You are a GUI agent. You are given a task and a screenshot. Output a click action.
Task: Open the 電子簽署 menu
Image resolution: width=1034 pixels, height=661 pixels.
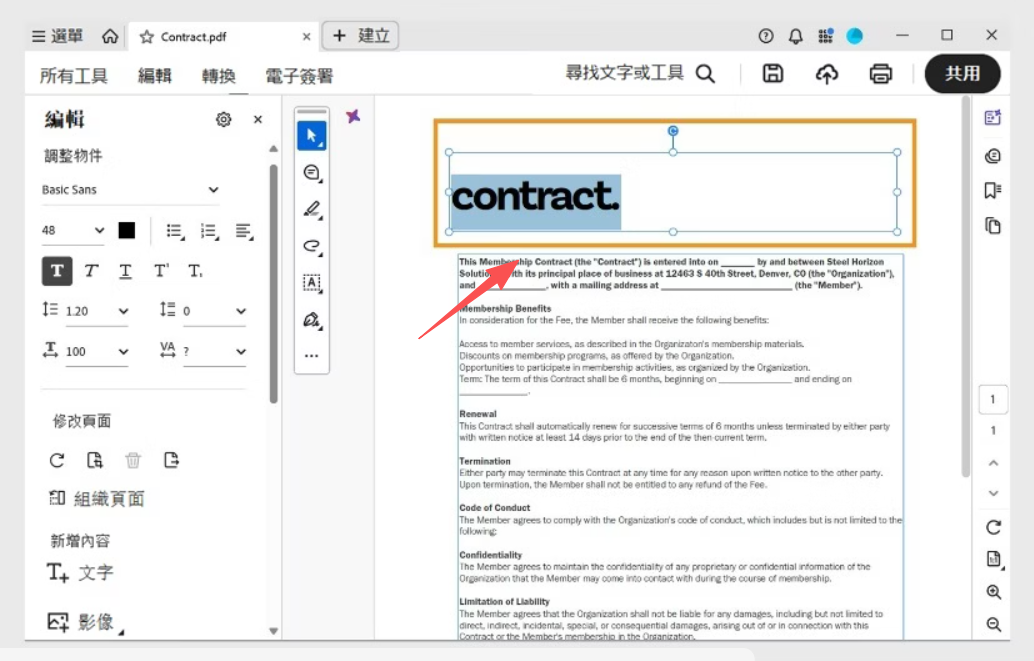pyautogui.click(x=300, y=75)
